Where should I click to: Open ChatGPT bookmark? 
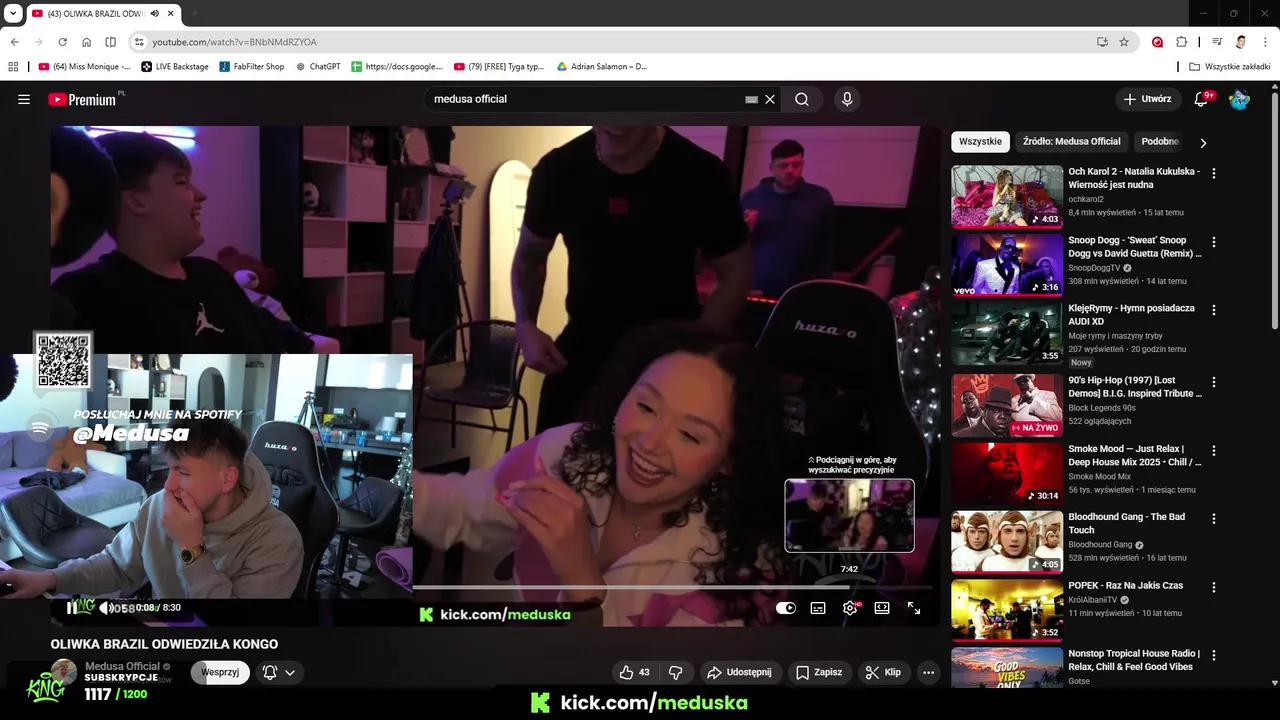(318, 67)
